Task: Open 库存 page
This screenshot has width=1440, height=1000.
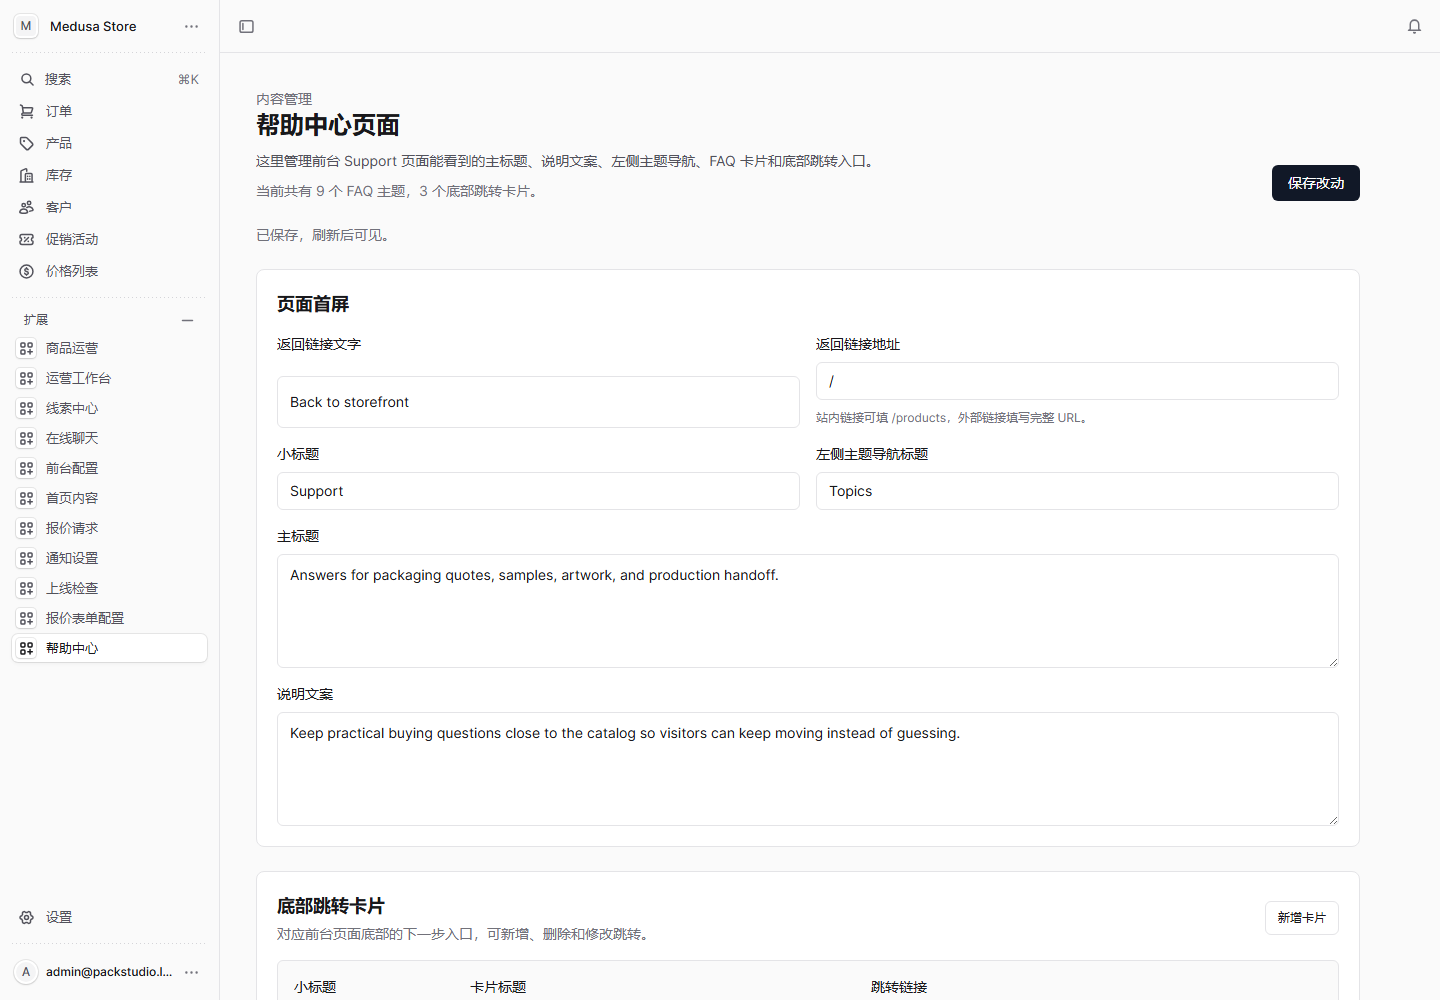Action: point(110,175)
